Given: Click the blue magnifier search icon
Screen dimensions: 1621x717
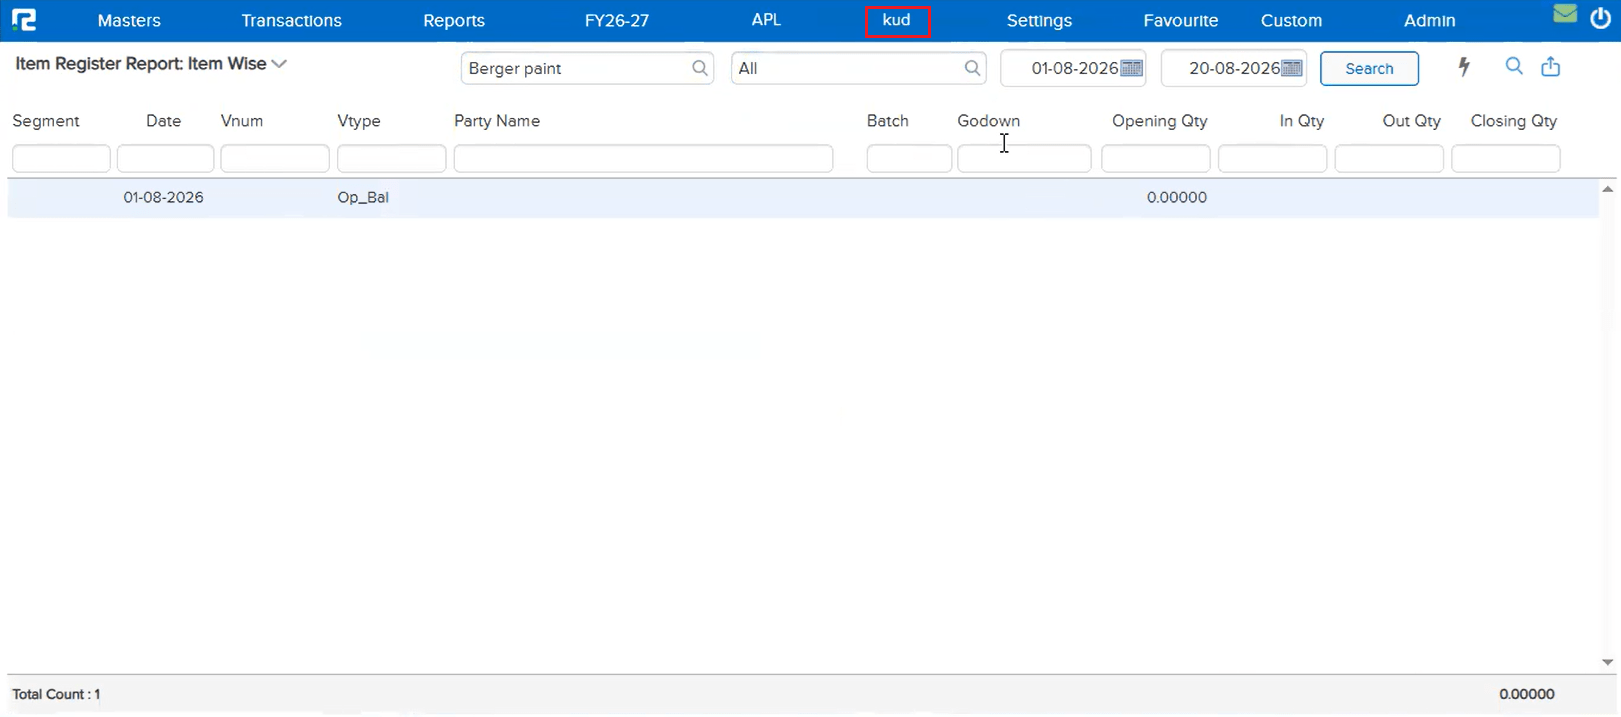Looking at the screenshot, I should click(1514, 66).
